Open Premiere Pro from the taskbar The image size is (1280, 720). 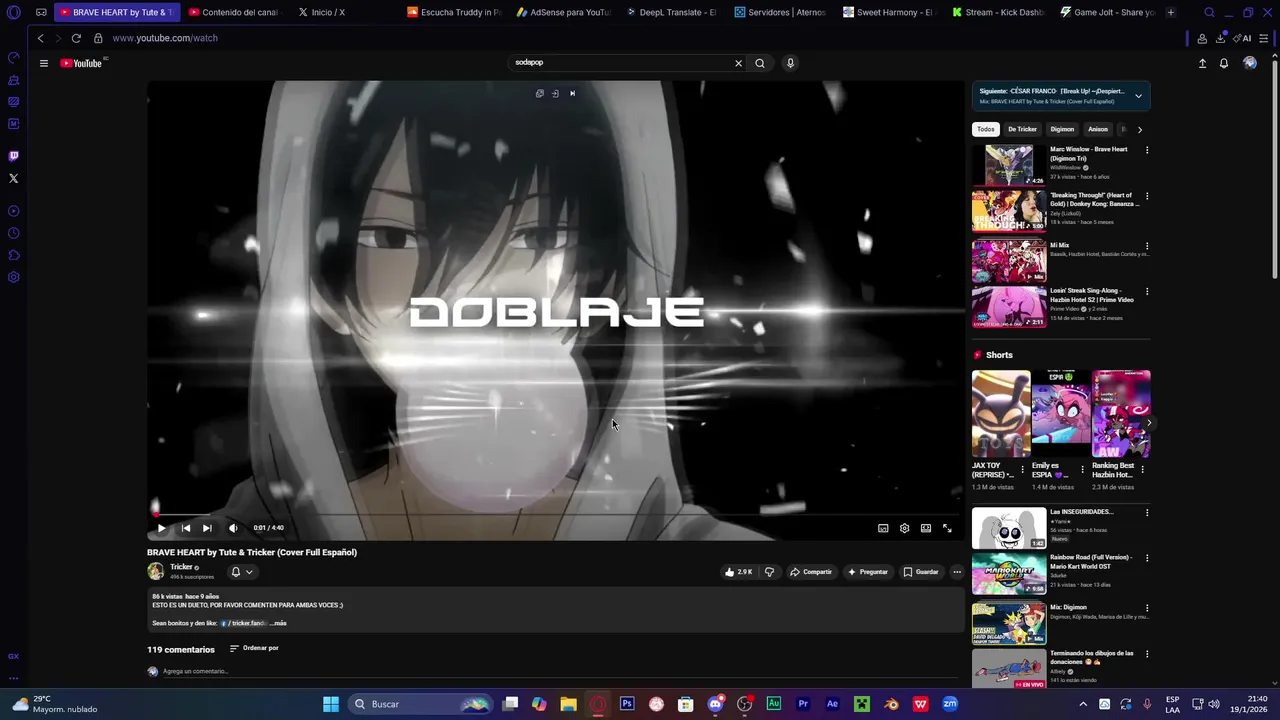click(803, 704)
